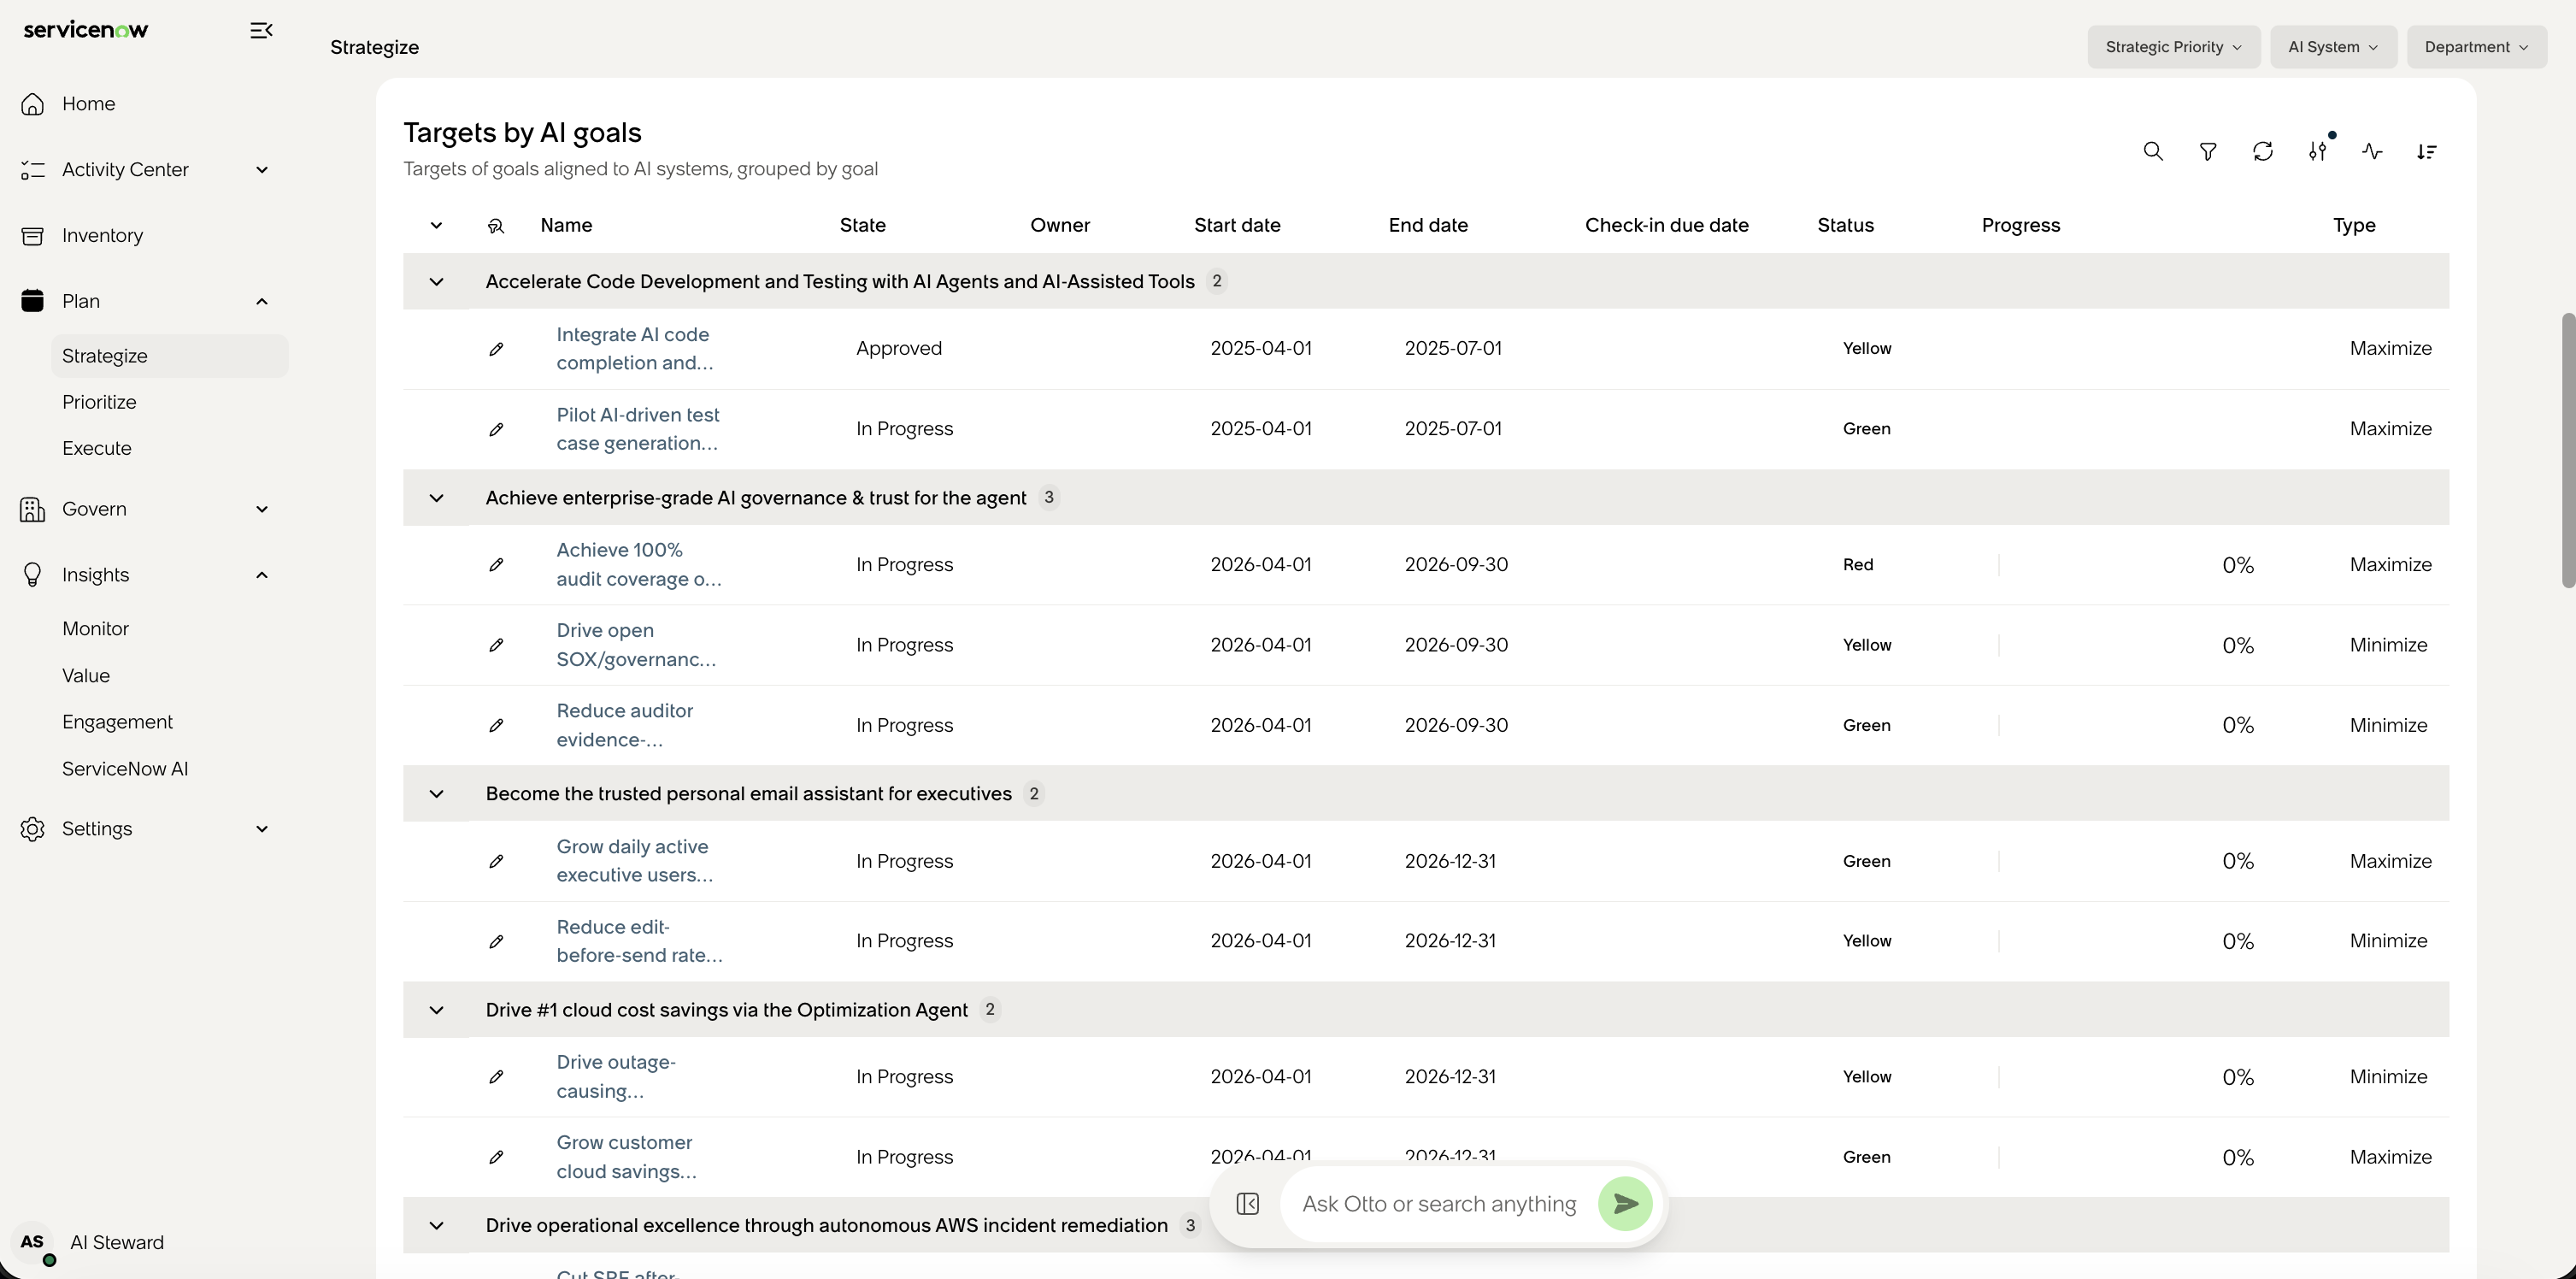Edit the Grow daily active executive users row
This screenshot has width=2576, height=1279.
[x=496, y=861]
